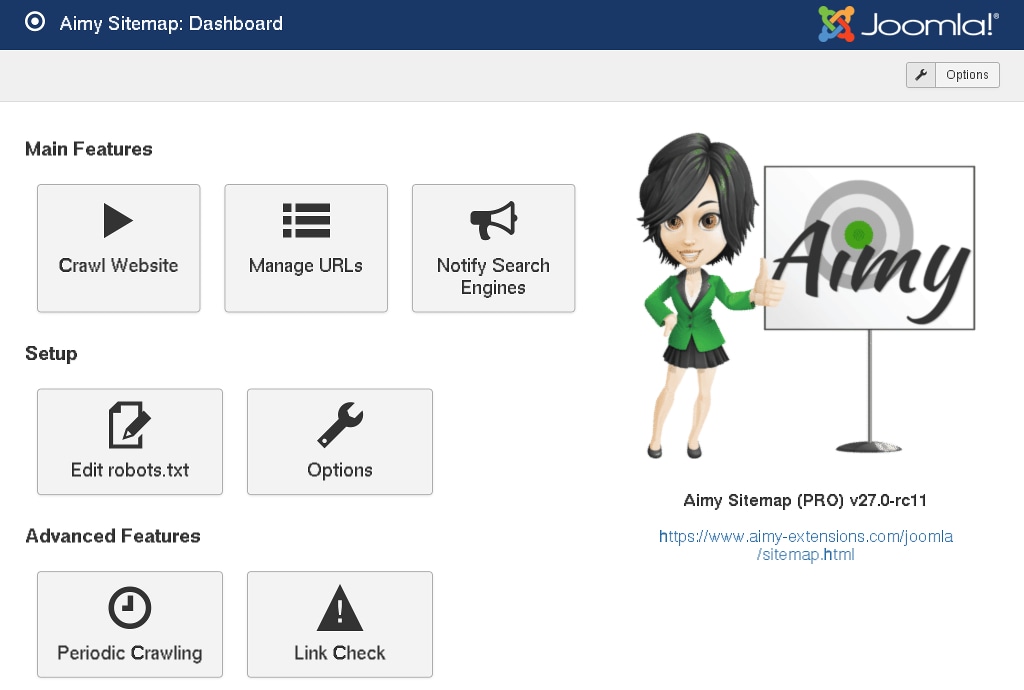
Task: Open Manage URLs via the list icon
Action: click(x=306, y=220)
